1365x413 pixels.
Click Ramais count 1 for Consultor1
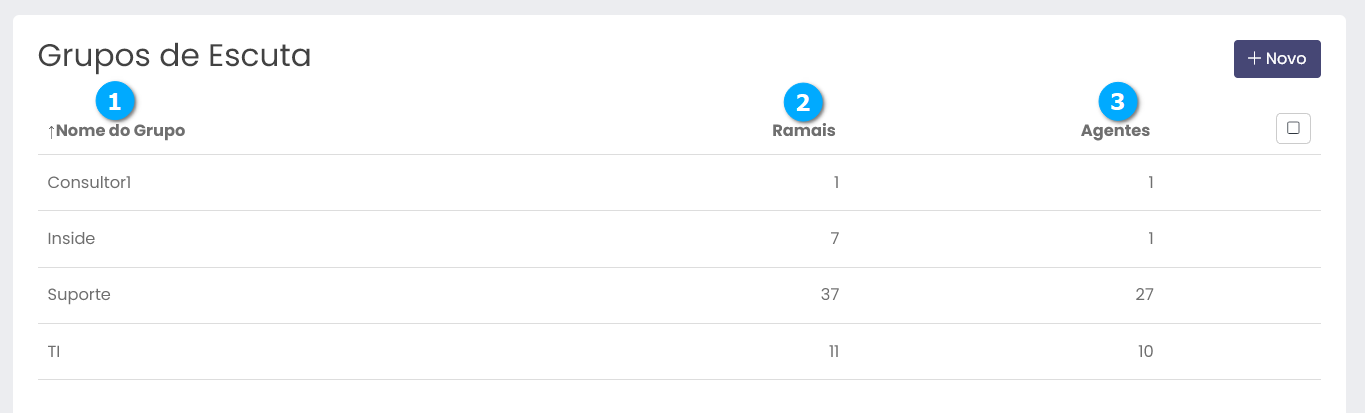(835, 183)
